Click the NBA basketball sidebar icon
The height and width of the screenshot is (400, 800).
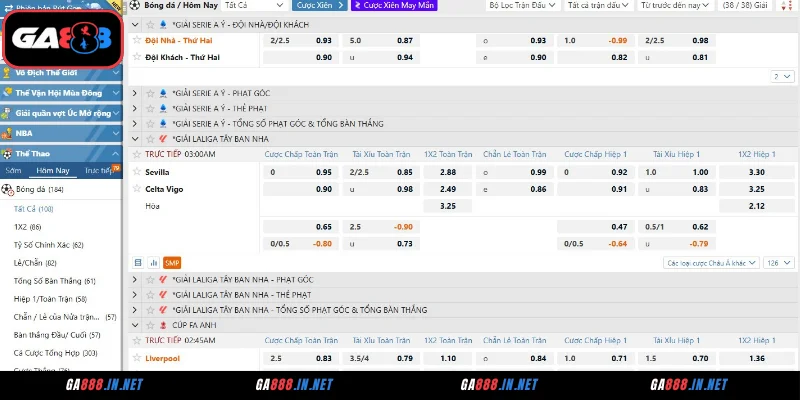pos(8,133)
